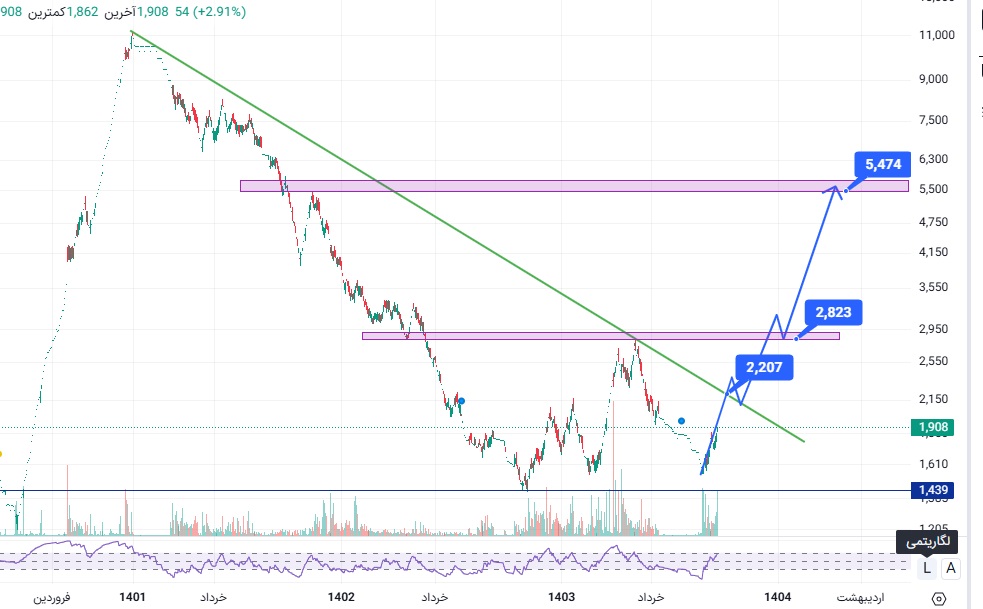Click the 2,207 price callout label
The image size is (983, 609).
click(765, 368)
